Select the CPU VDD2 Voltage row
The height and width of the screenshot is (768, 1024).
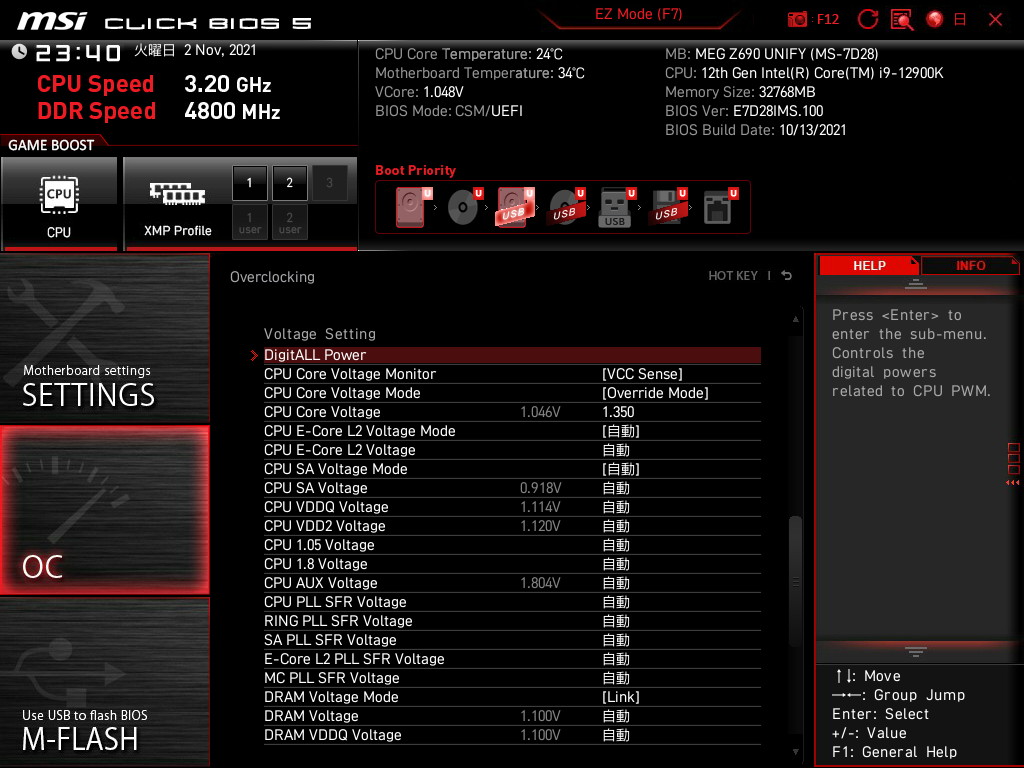511,525
